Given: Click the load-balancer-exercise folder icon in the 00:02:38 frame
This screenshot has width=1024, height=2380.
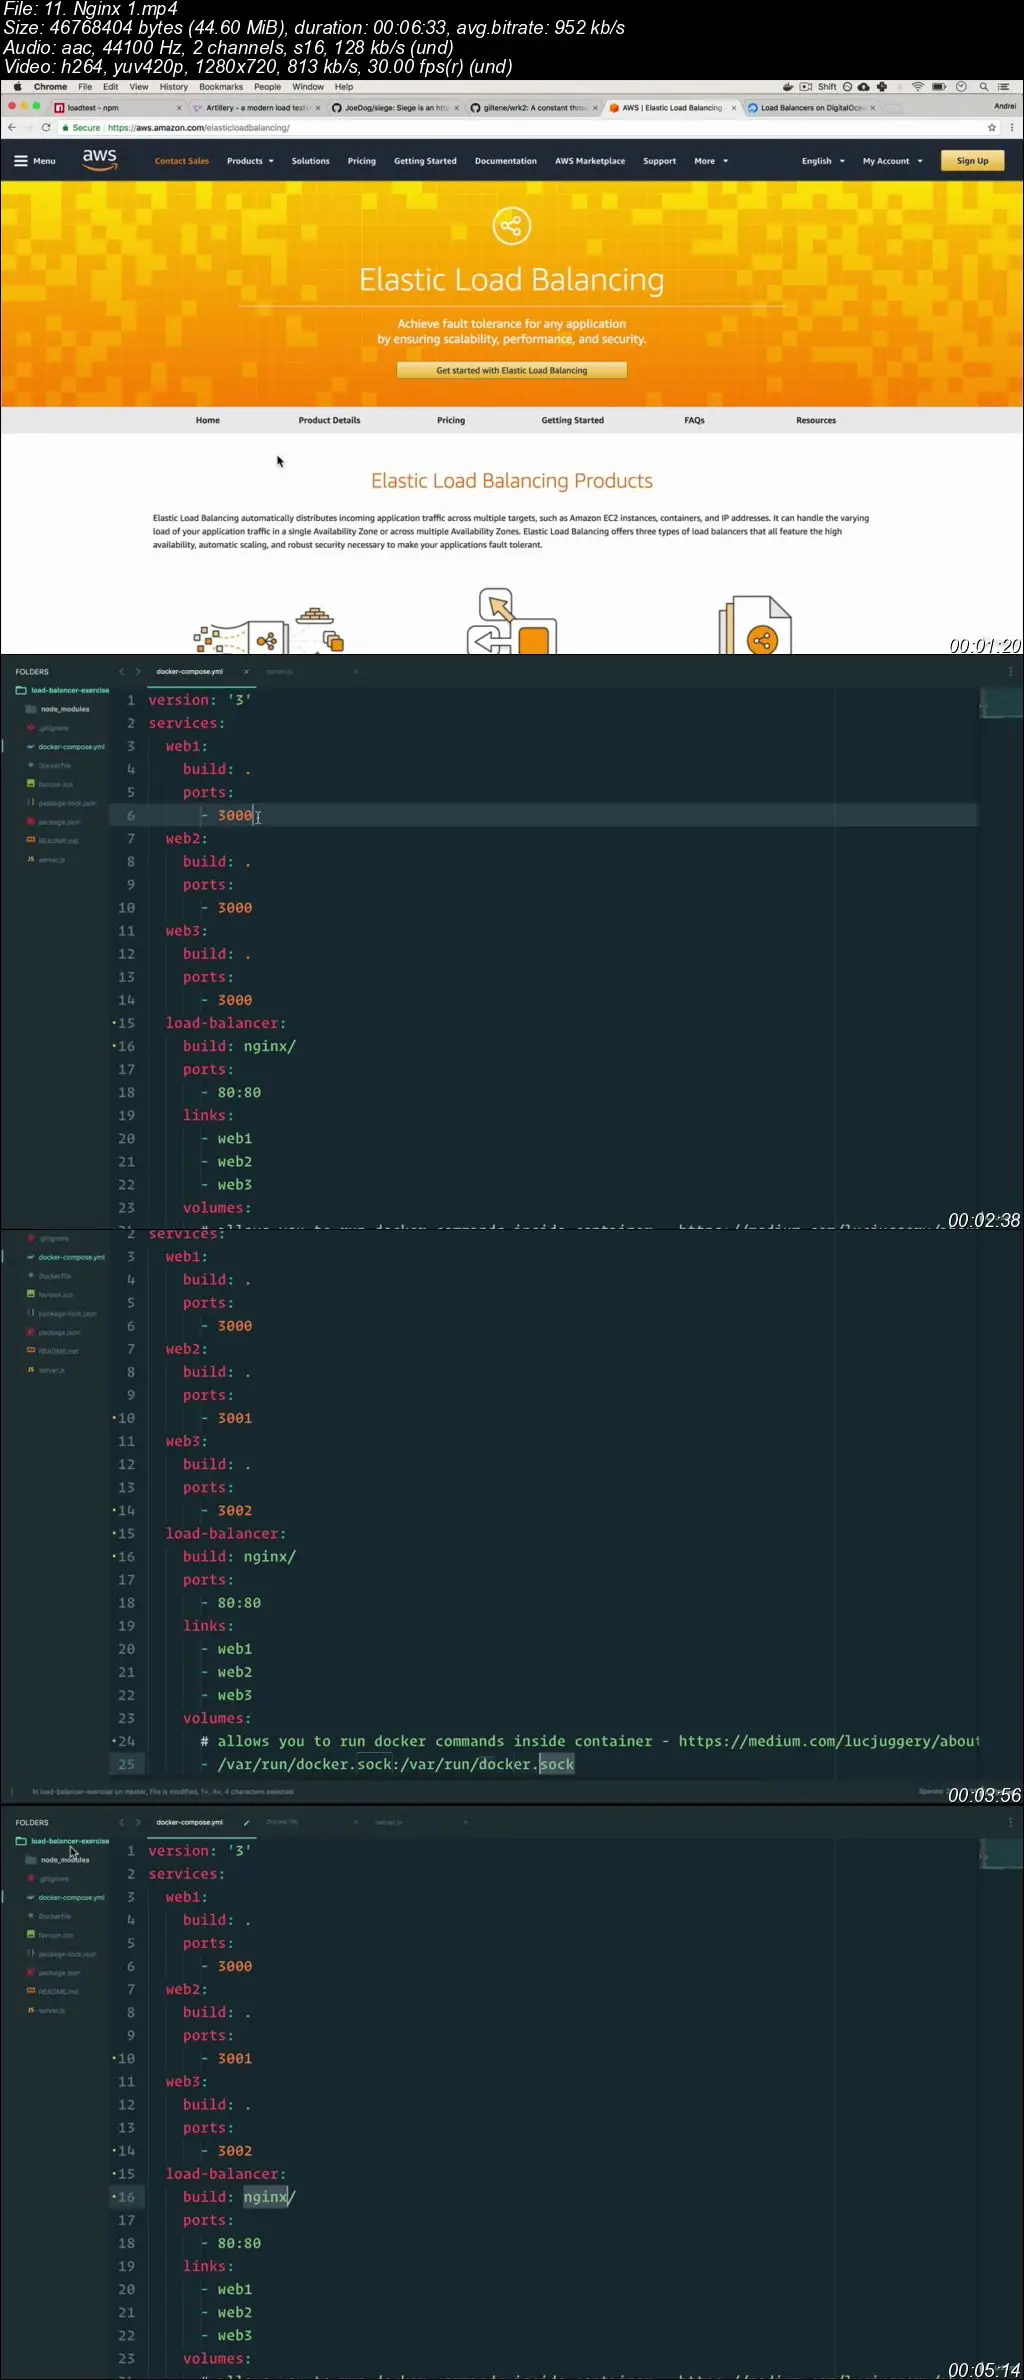Looking at the screenshot, I should coord(21,690).
